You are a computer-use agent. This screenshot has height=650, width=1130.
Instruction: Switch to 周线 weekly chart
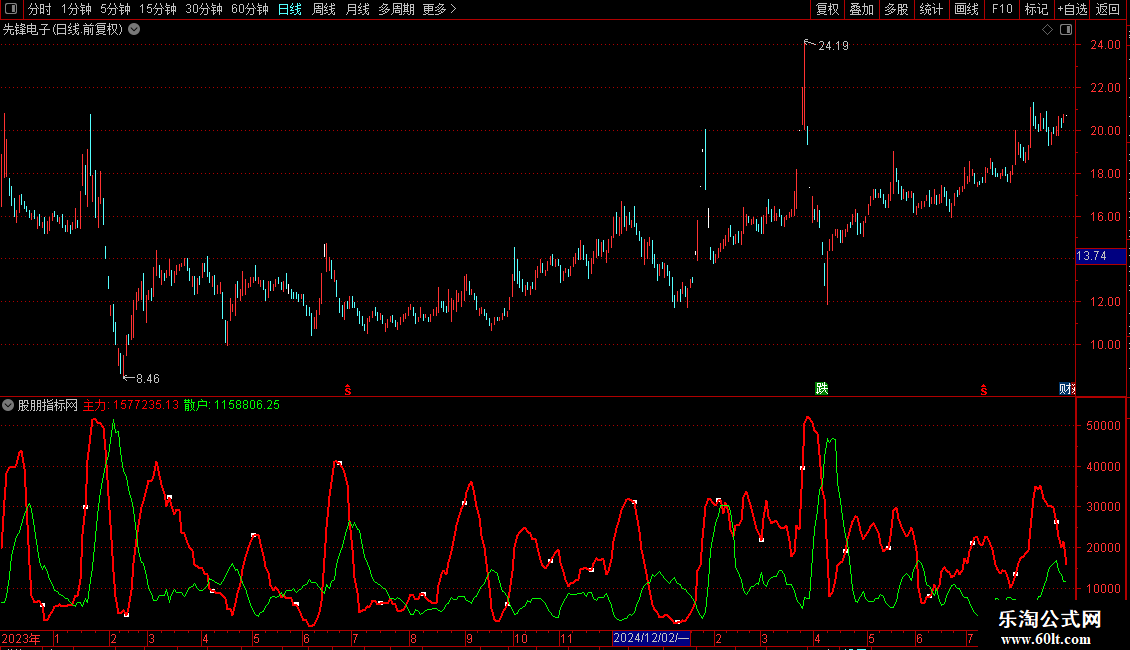(x=324, y=9)
